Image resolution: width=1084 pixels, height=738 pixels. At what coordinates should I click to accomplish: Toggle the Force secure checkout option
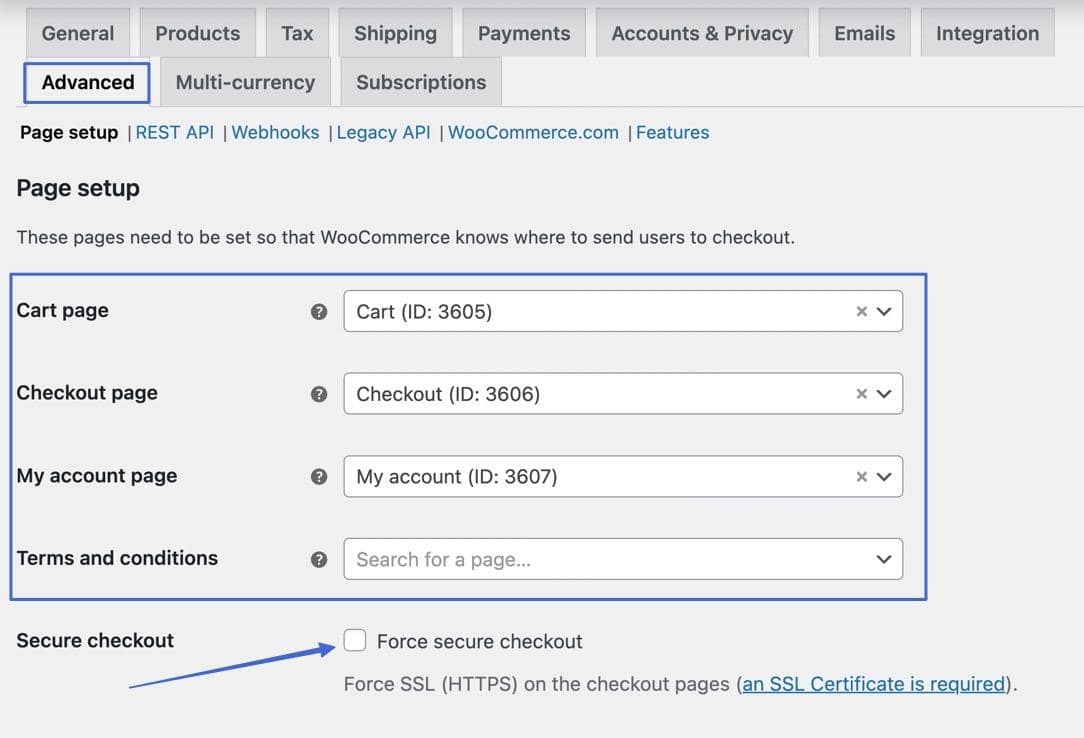point(355,640)
